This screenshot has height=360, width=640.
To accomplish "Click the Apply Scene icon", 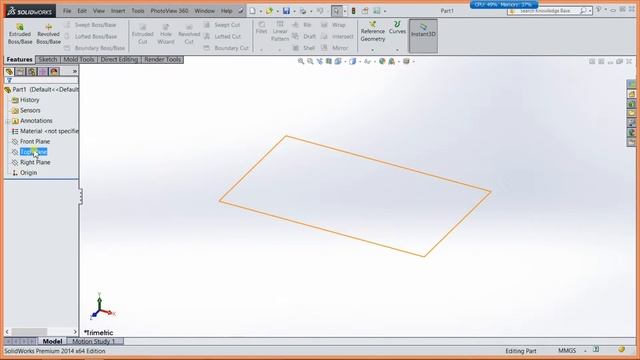I will pos(392,61).
